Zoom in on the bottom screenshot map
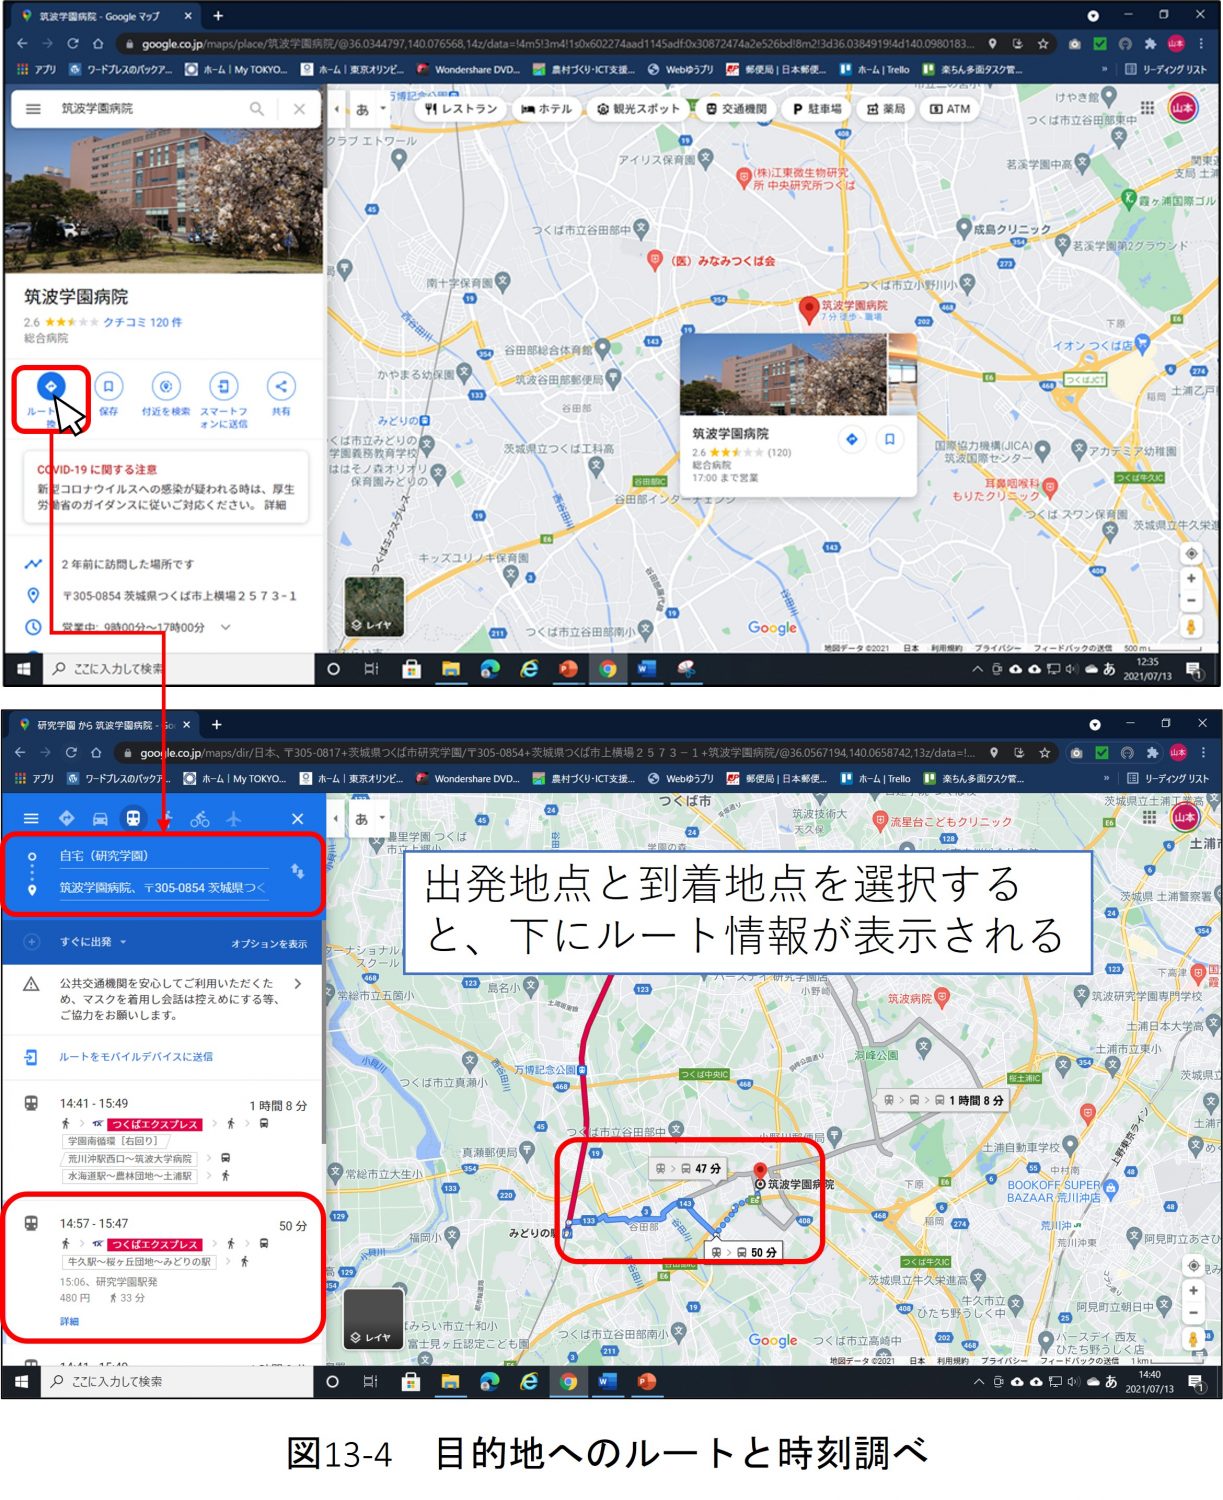Screen dimensions: 1223x1500 (1193, 1290)
